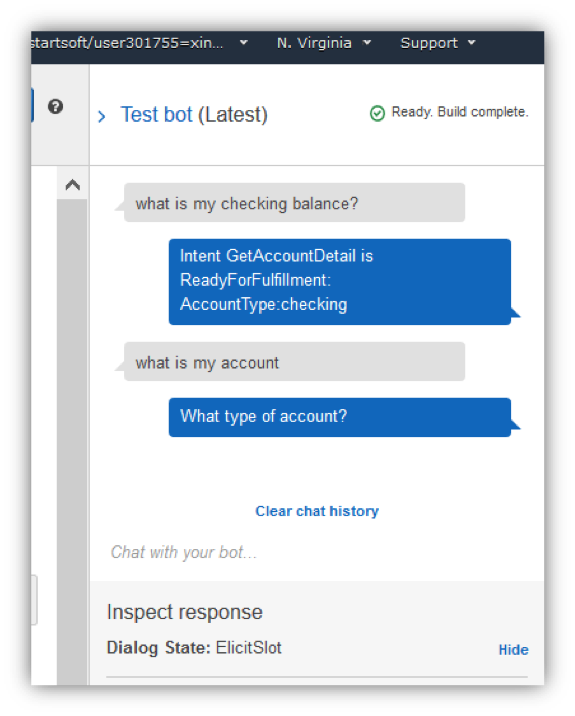Collapse the Test bot panel chevron
Image resolution: width=575 pixels, height=716 pixels.
tap(102, 116)
